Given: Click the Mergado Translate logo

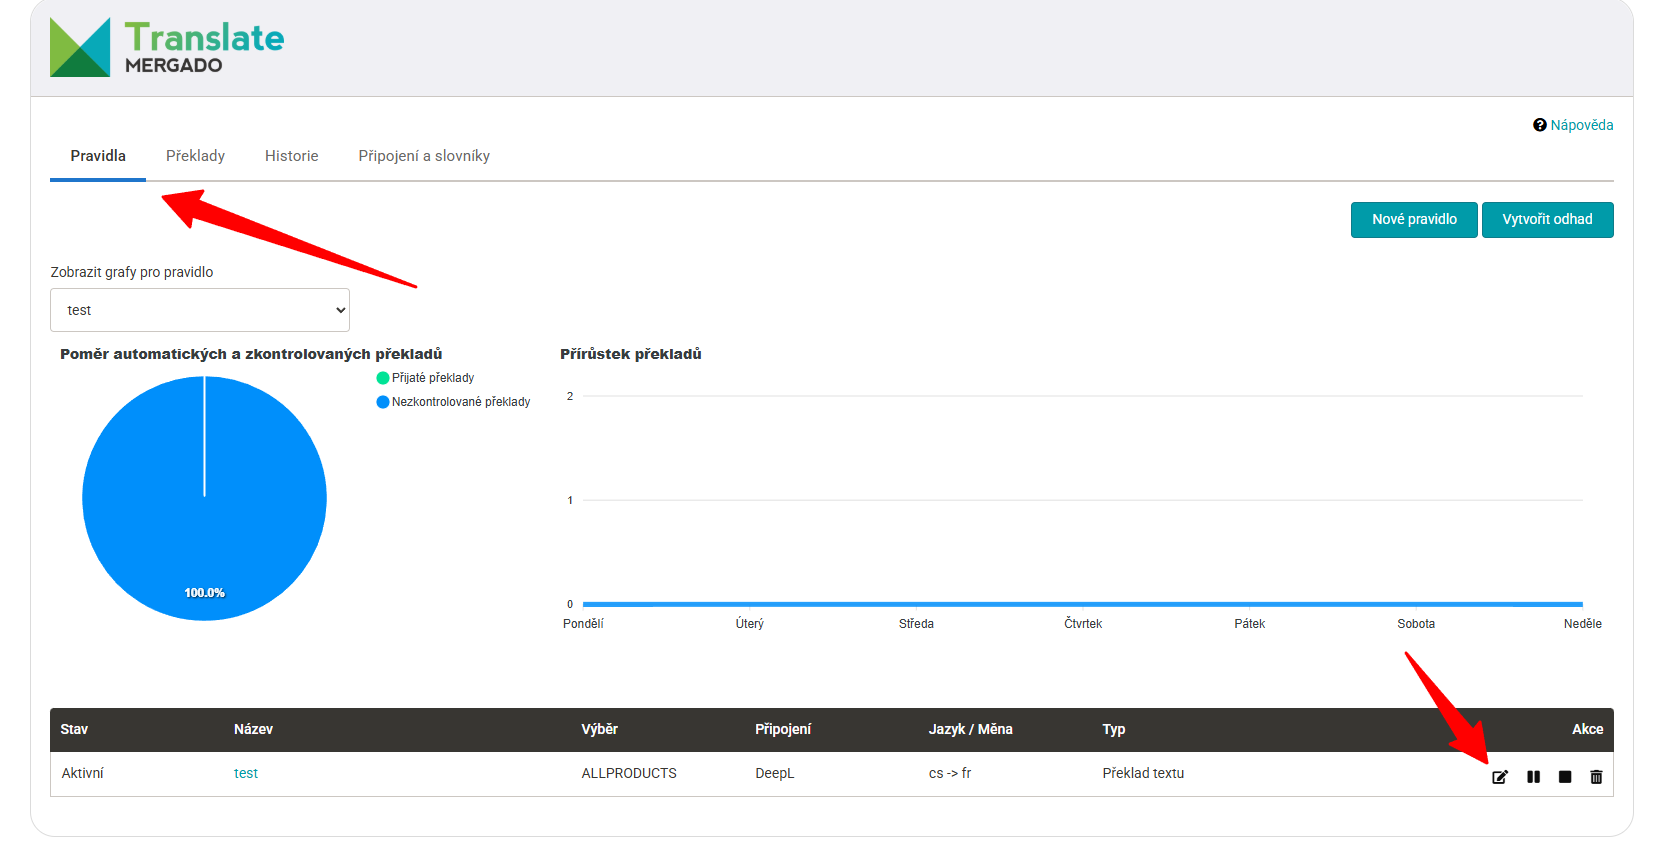Looking at the screenshot, I should (x=167, y=47).
